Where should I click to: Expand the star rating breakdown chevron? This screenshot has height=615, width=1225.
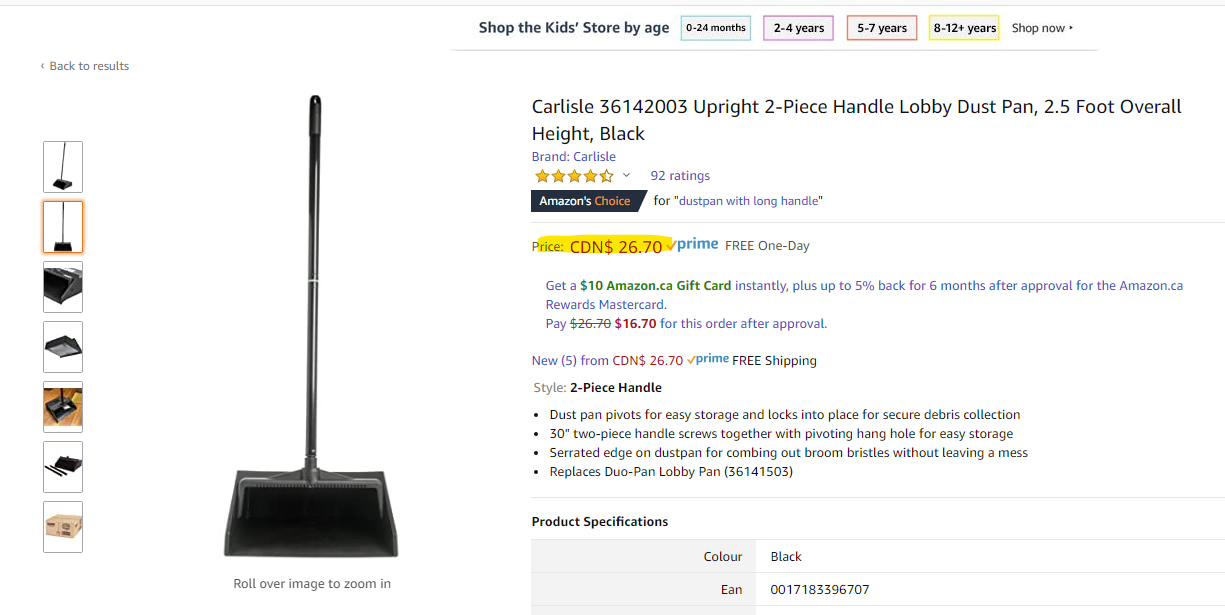pos(626,176)
